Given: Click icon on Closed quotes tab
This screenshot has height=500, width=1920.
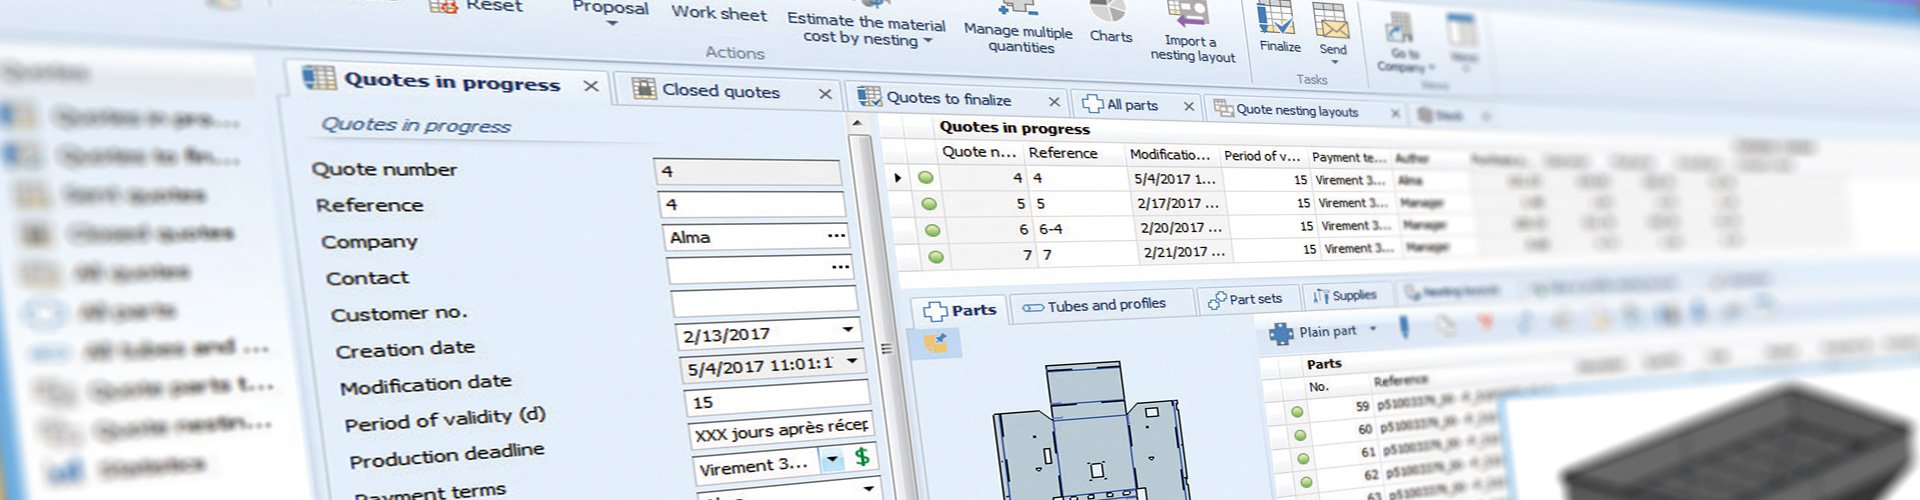Looking at the screenshot, I should point(645,88).
